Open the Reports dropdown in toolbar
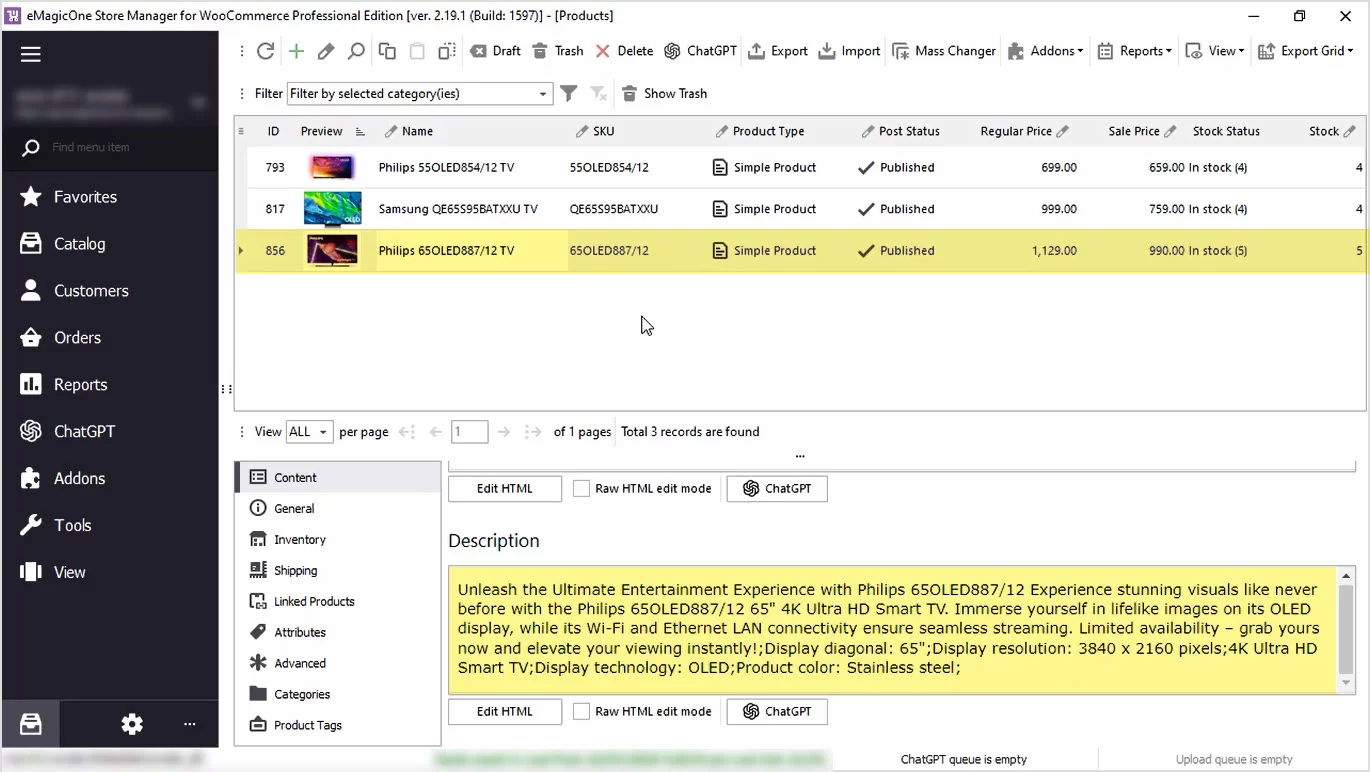The height and width of the screenshot is (772, 1370). pos(1133,51)
